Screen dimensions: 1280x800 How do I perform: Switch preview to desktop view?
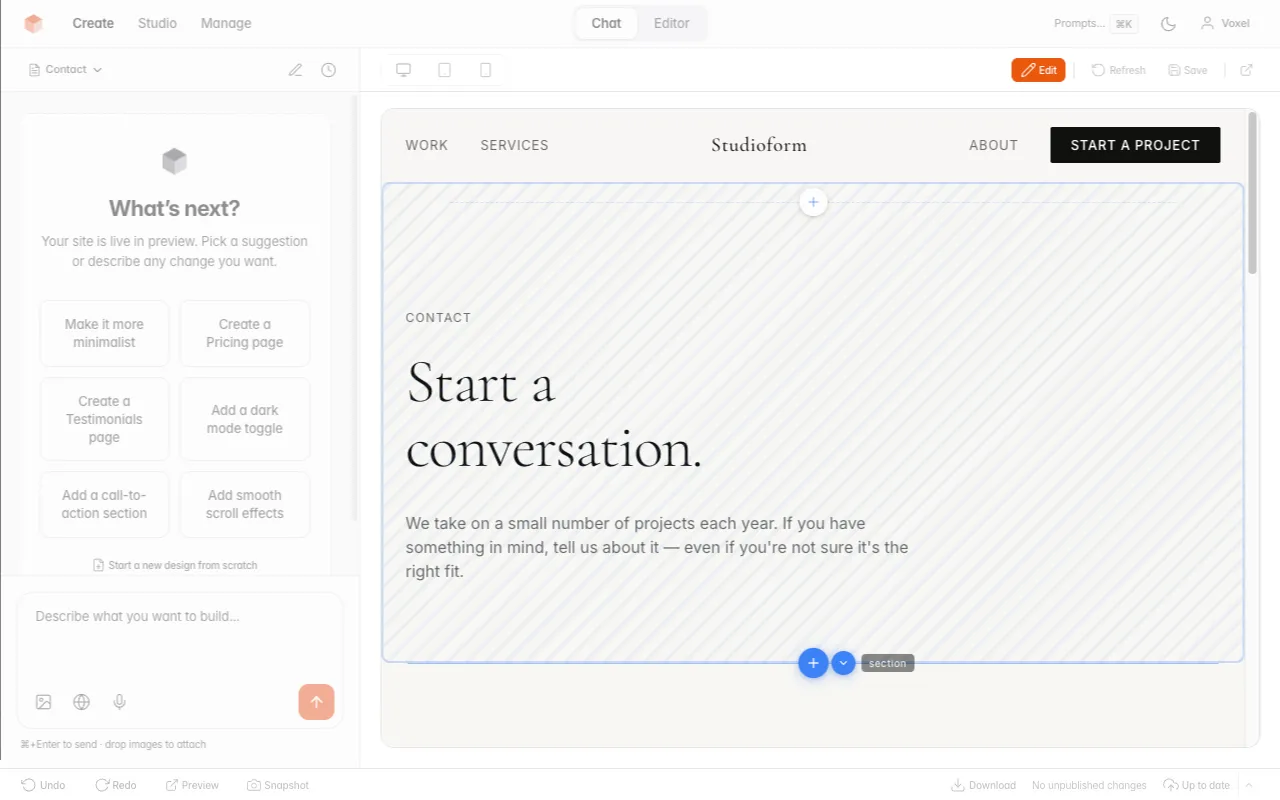(x=403, y=69)
